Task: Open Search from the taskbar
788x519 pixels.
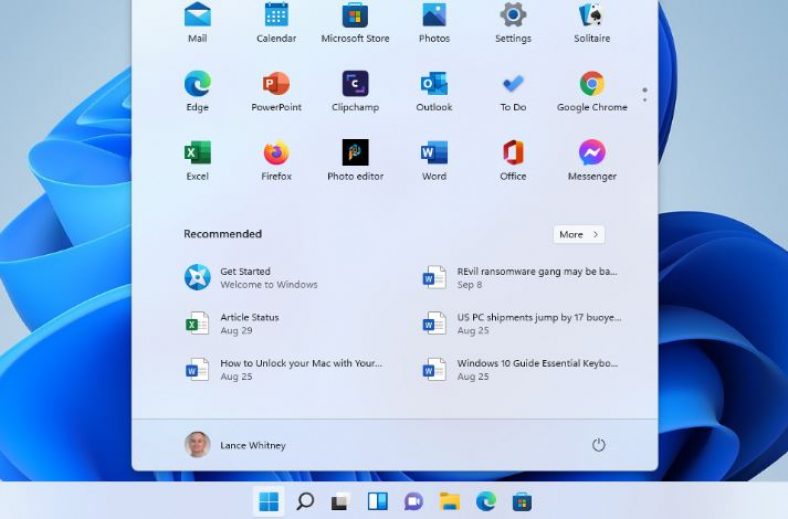Action: [305, 501]
